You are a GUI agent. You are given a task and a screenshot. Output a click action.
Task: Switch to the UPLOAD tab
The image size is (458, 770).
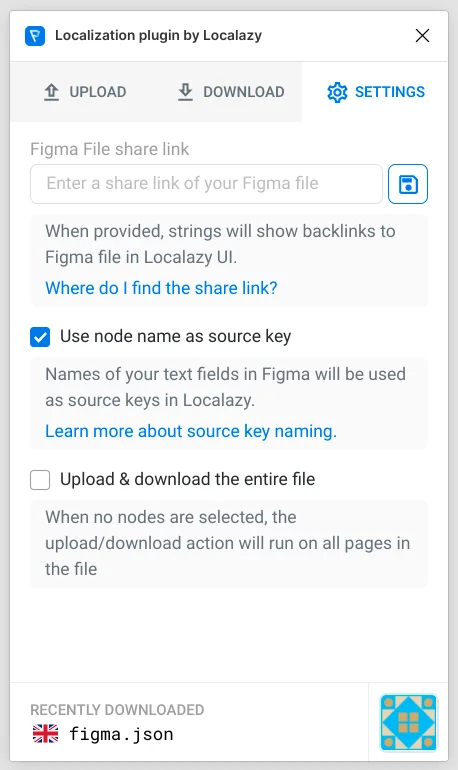pos(84,92)
